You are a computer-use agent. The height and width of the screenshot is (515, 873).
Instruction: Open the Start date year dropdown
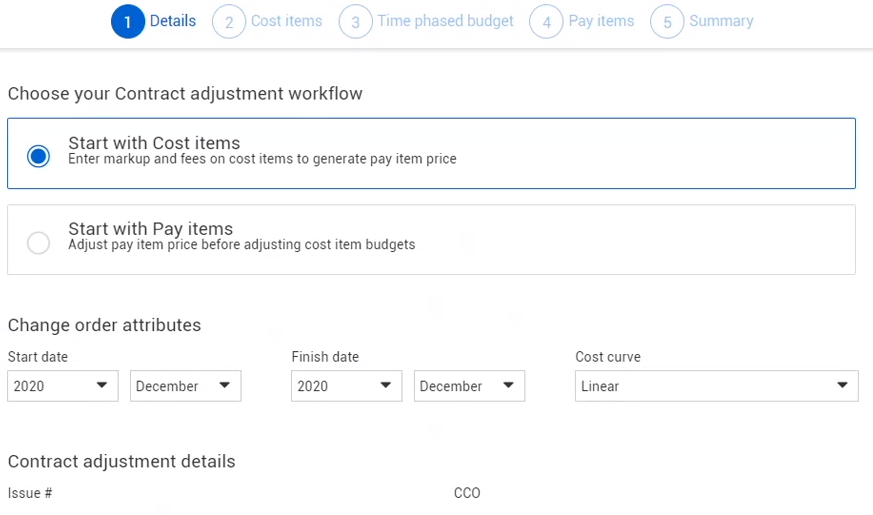(62, 386)
